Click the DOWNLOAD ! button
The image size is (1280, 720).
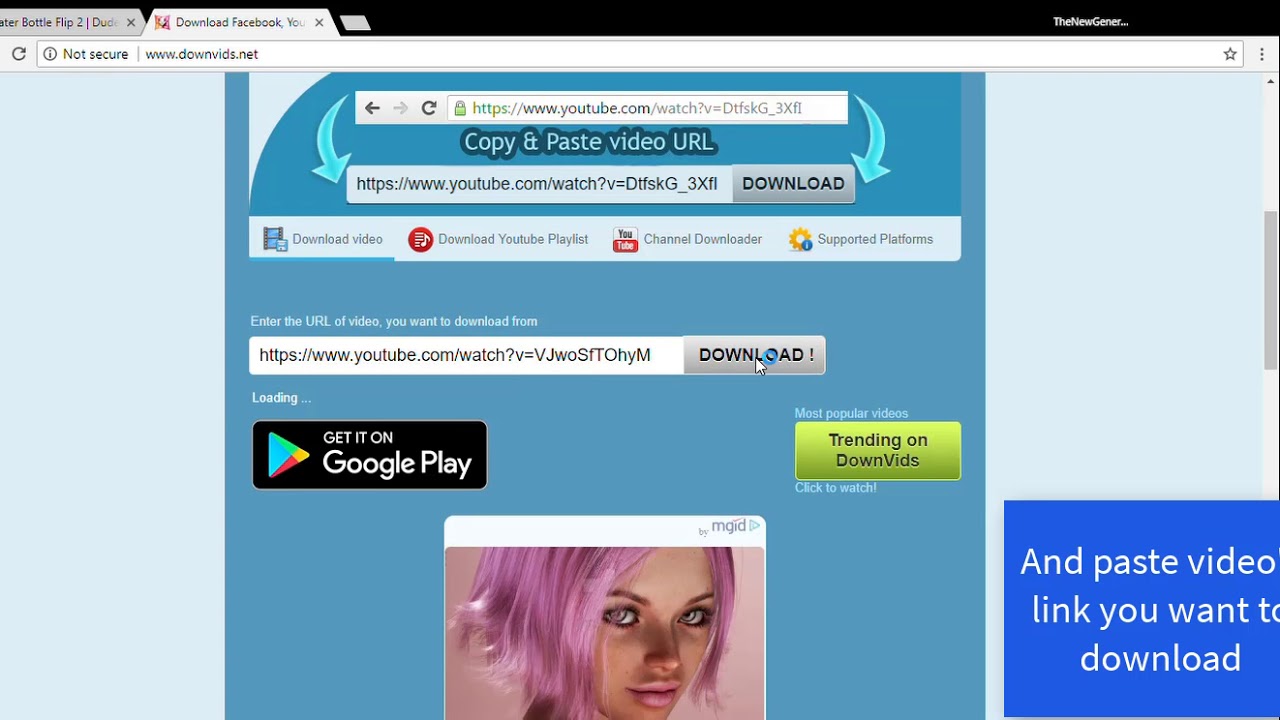[755, 355]
